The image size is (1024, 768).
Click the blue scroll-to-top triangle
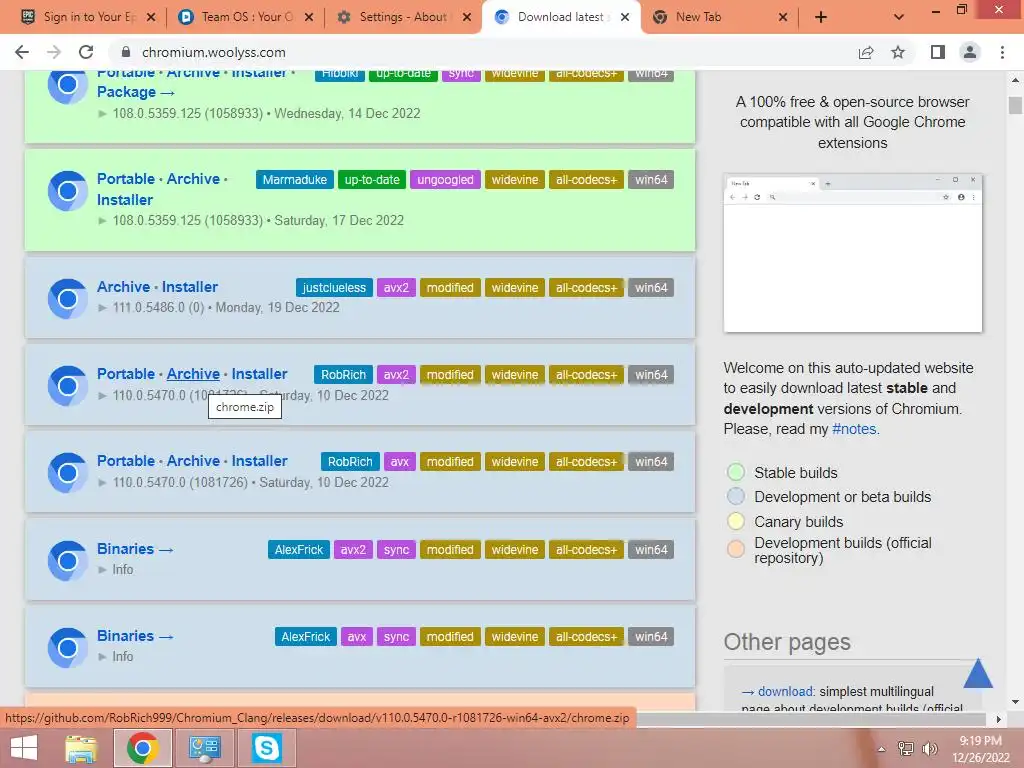pyautogui.click(x=978, y=674)
